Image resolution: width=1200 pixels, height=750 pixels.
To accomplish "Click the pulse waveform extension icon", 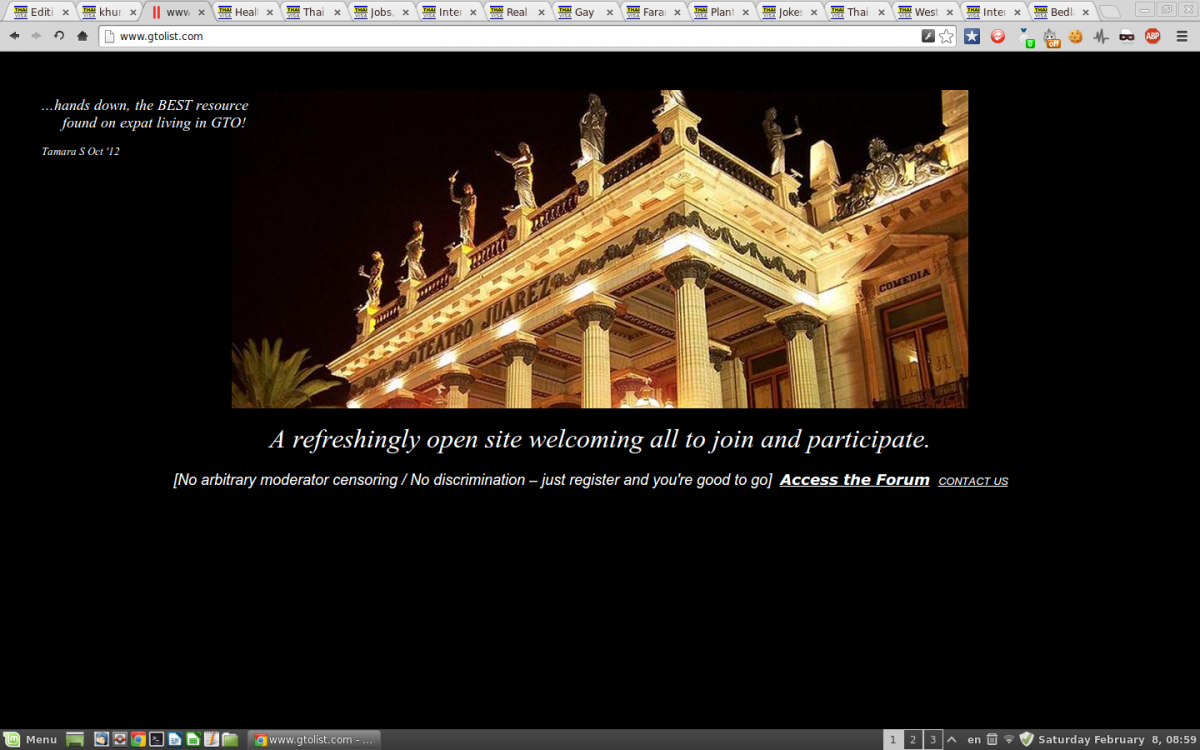I will click(x=1101, y=36).
